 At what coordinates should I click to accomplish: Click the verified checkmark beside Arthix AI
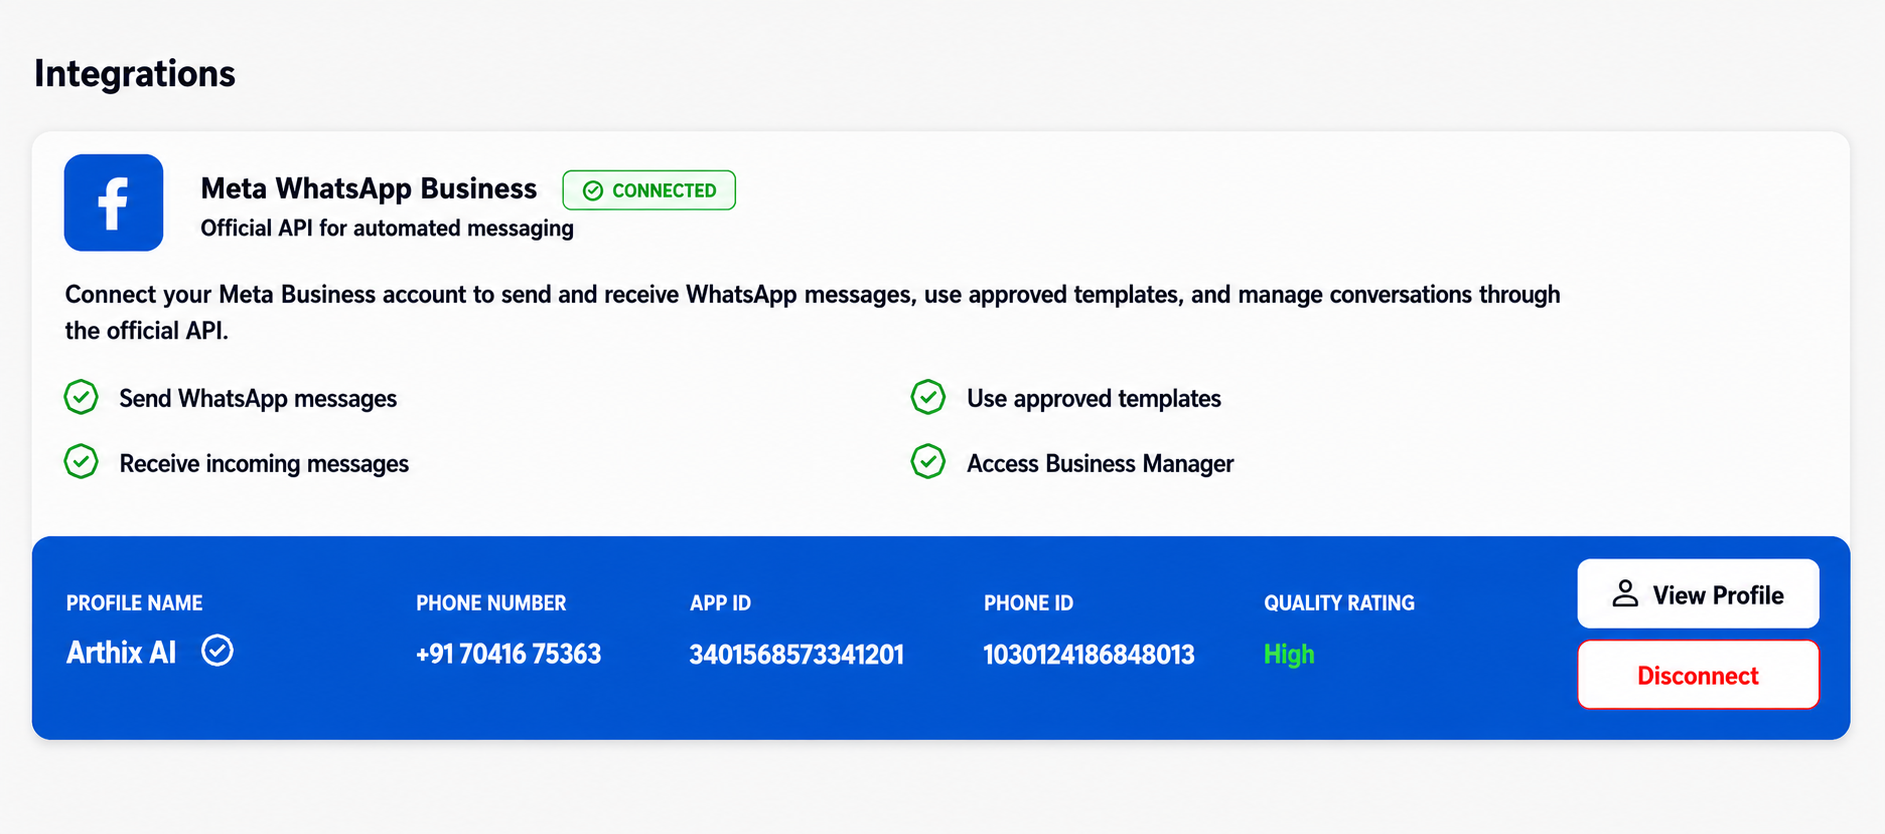click(217, 651)
